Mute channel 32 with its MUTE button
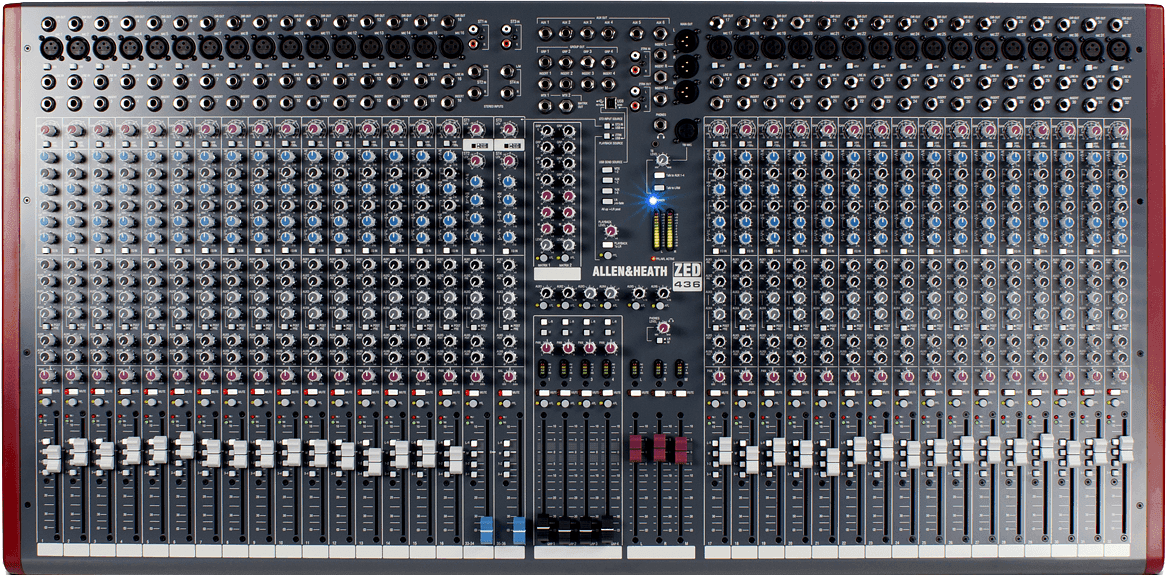The height and width of the screenshot is (575, 1166). (1117, 392)
